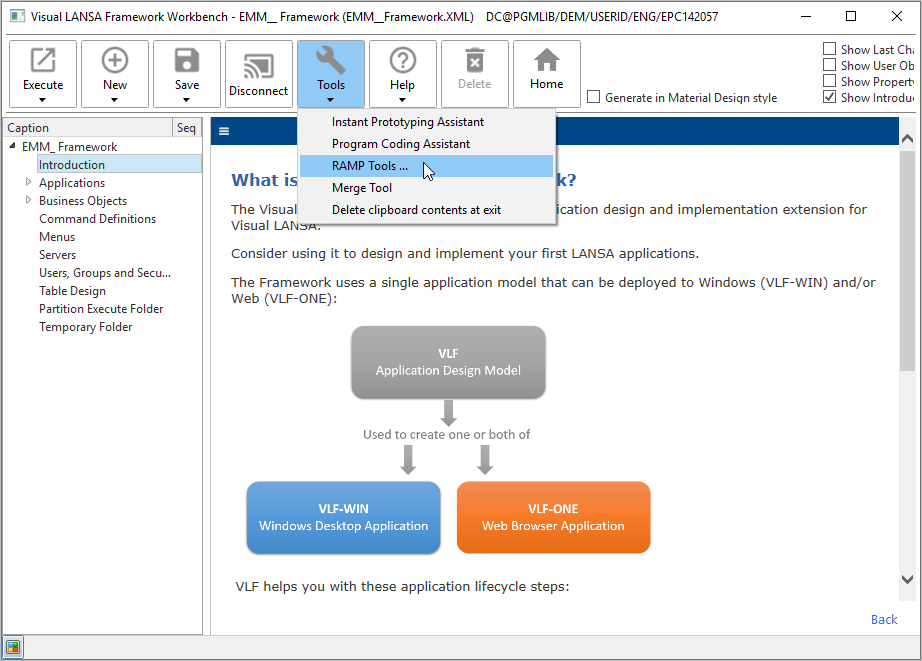
Task: Toggle Show Property checkbox
Action: pyautogui.click(x=829, y=81)
